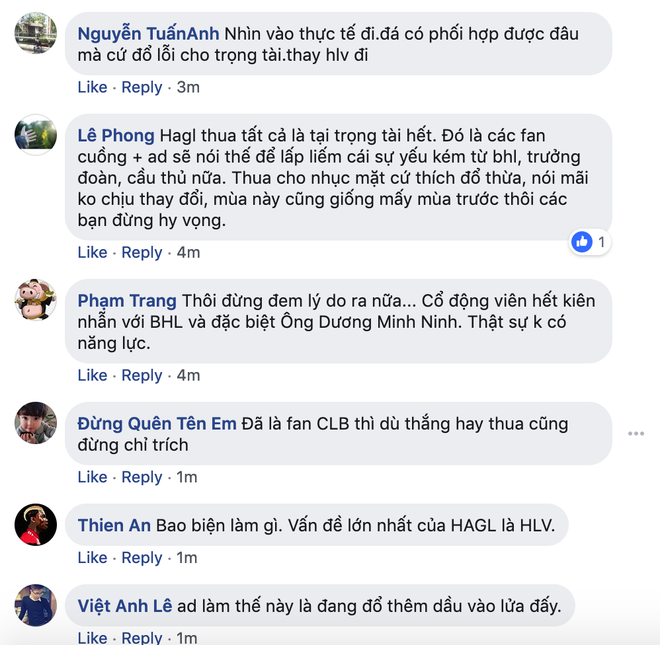The image size is (660, 645).
Task: Like Nguyễn TuấnAnh's comment
Action: (x=92, y=87)
